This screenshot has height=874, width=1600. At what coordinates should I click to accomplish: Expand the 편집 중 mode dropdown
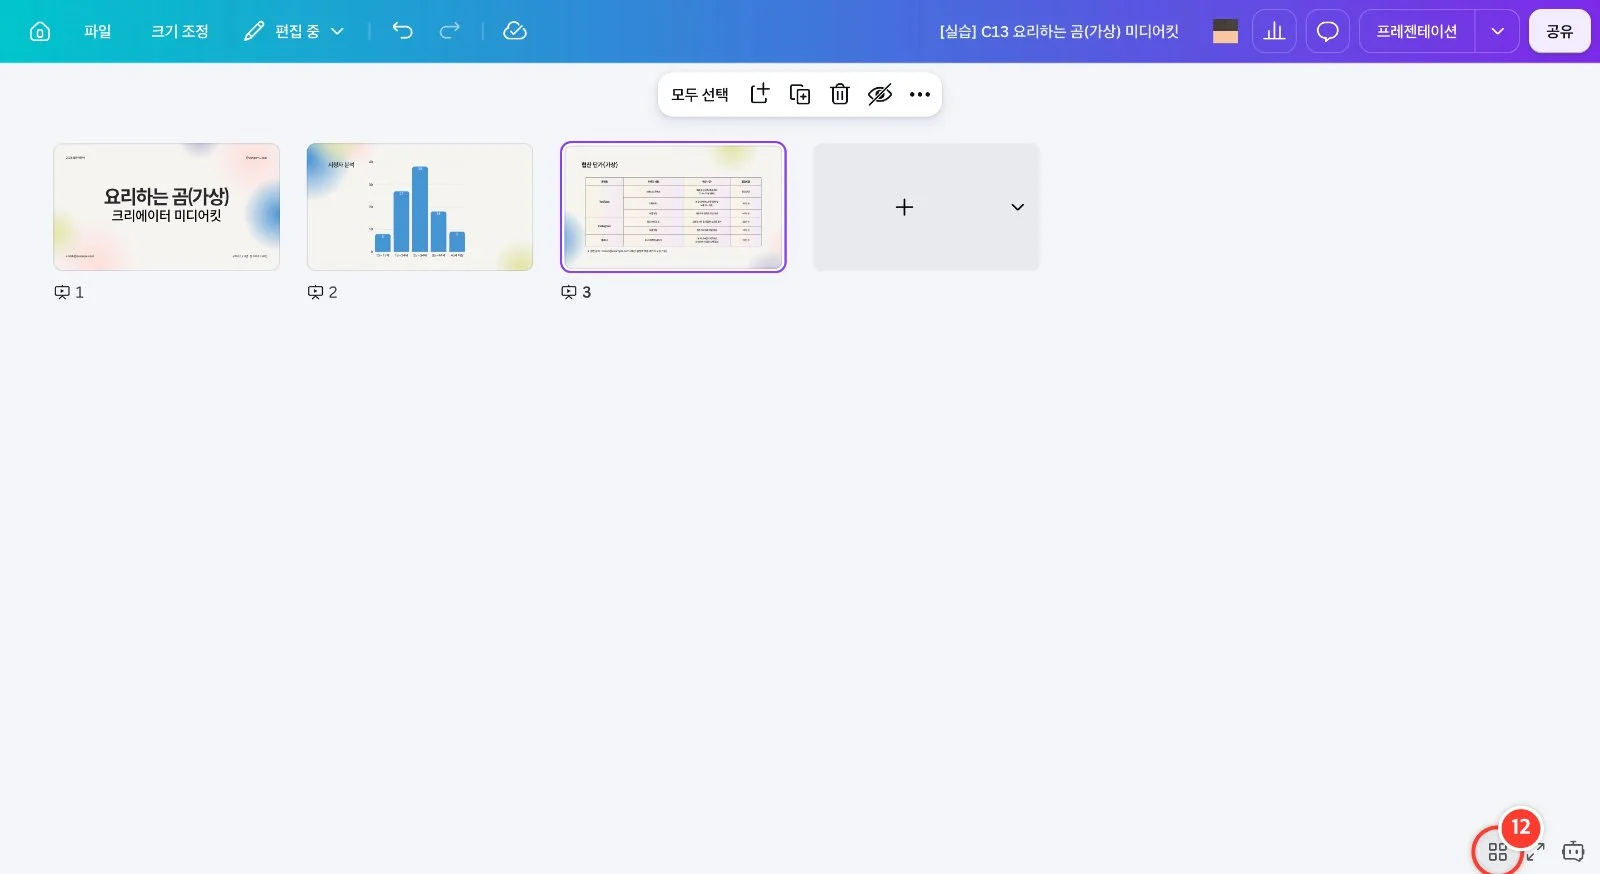(295, 31)
